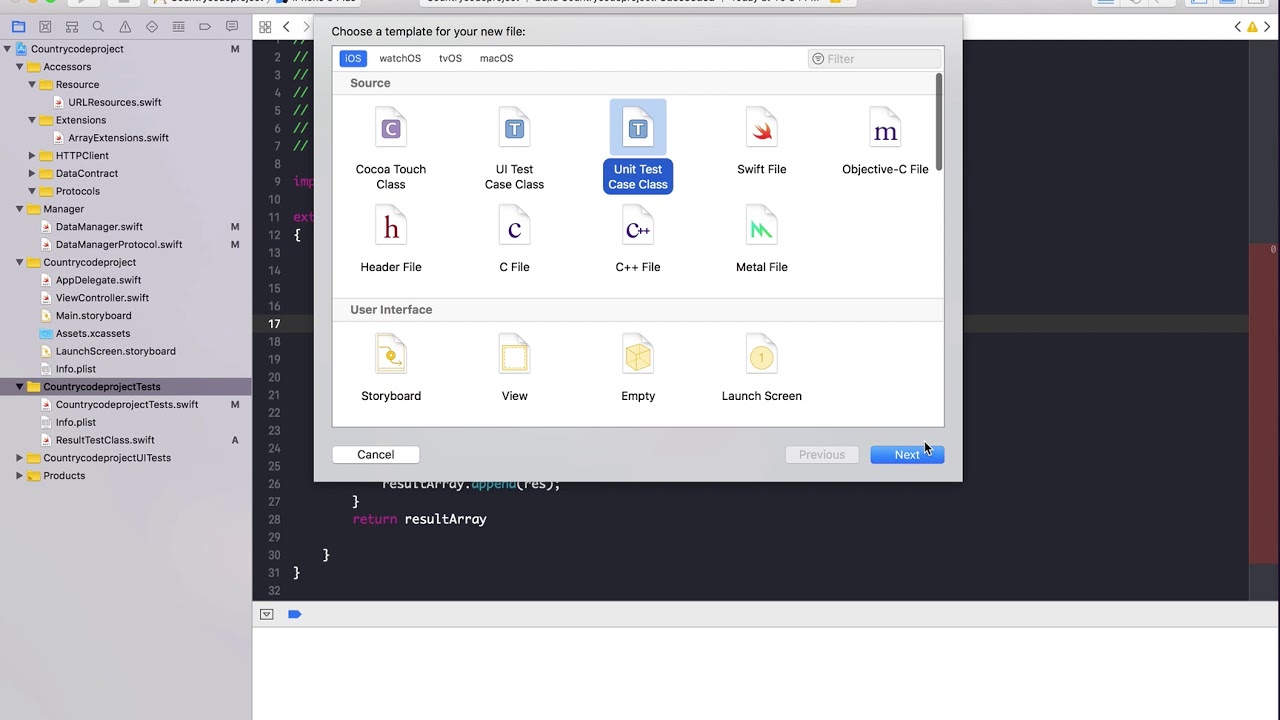Select the Objective-C File template

click(x=885, y=141)
